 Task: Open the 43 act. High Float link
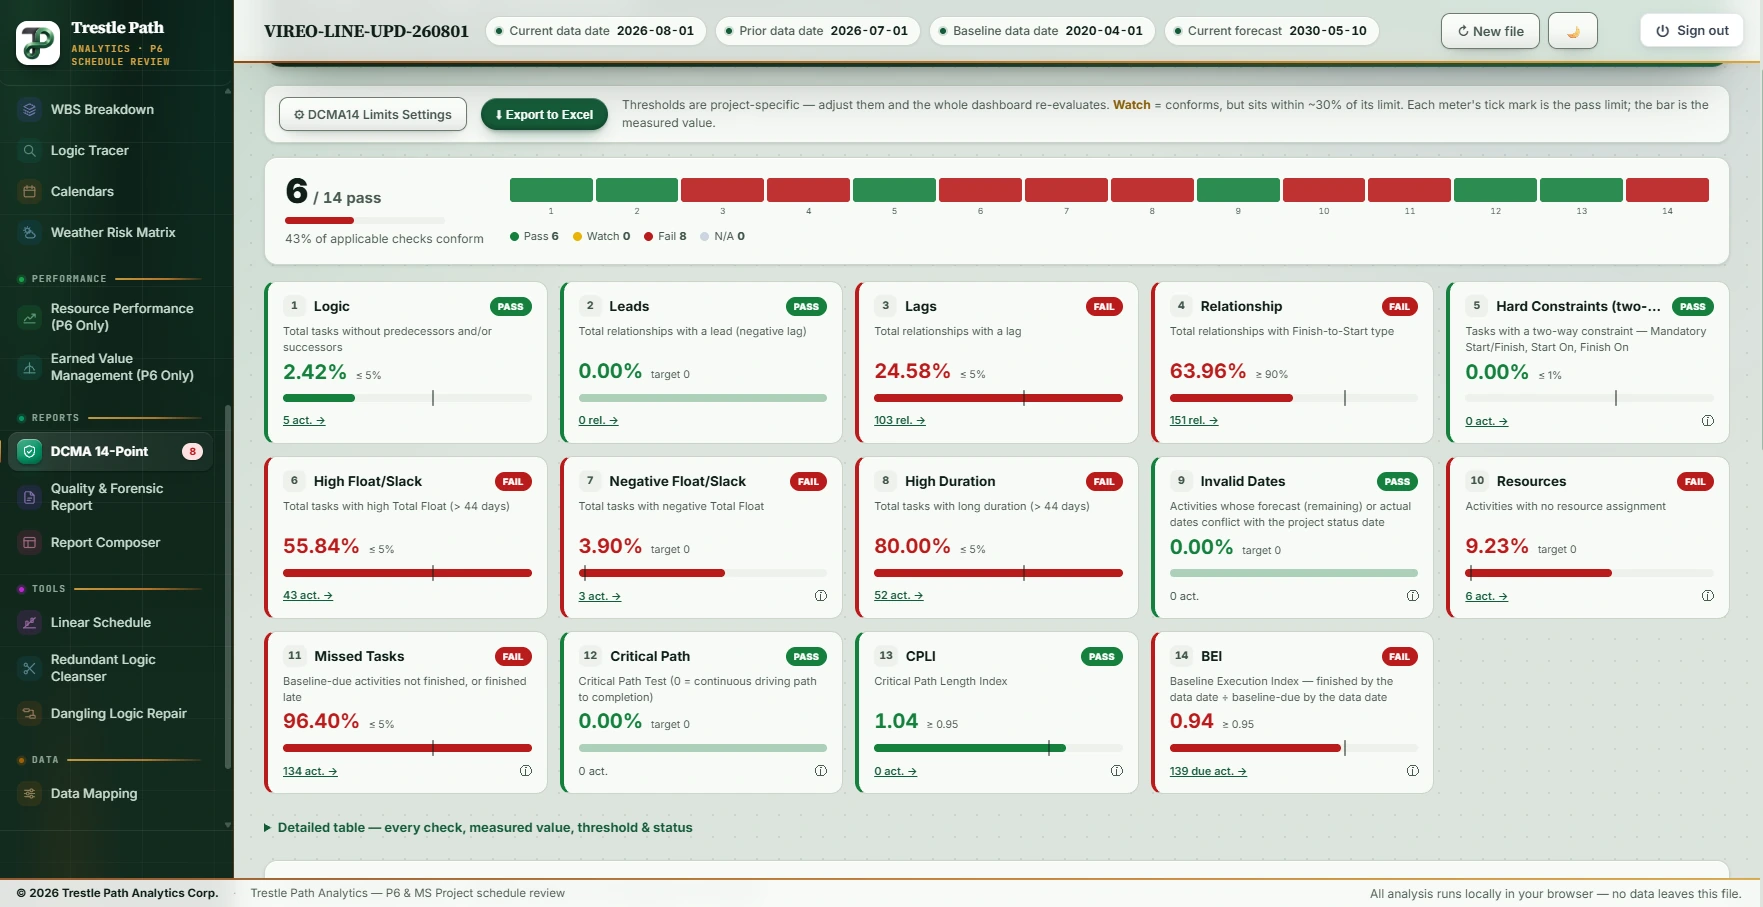point(308,596)
